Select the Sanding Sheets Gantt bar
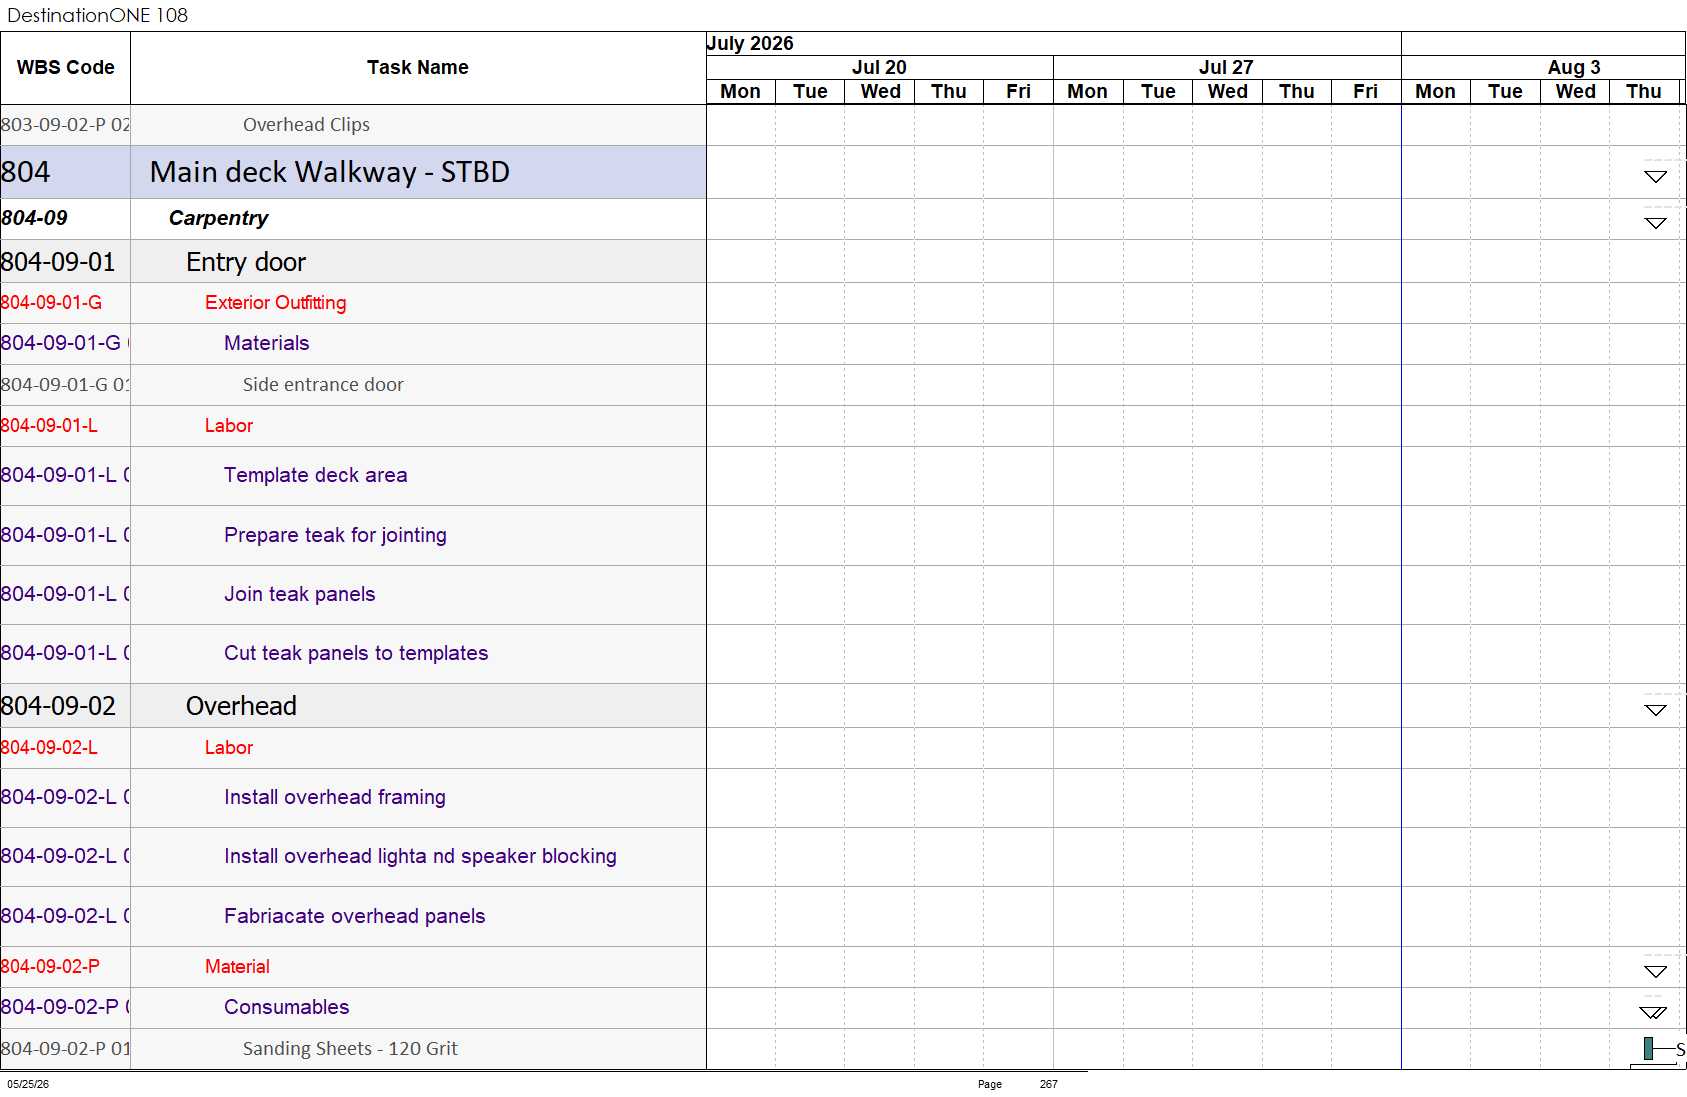The height and width of the screenshot is (1097, 1687). point(1648,1049)
